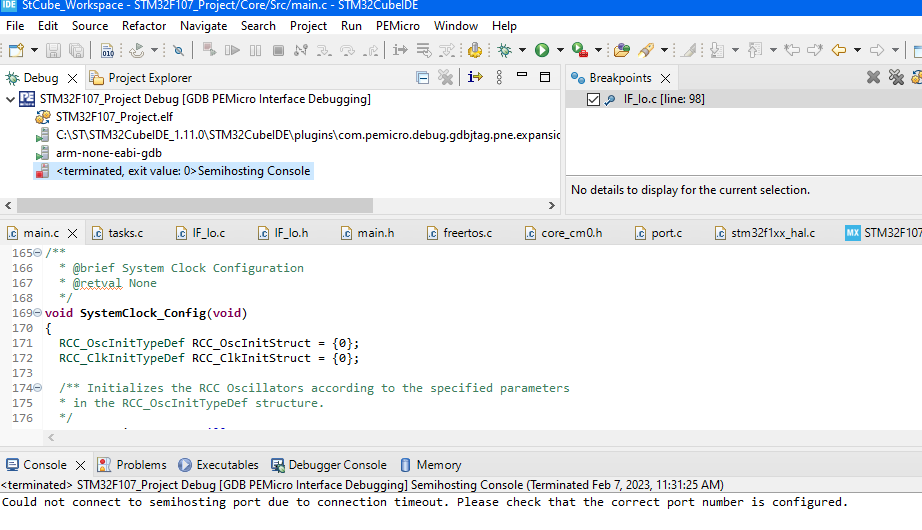This screenshot has width=922, height=530.
Task: Click the Run External Tools icon
Action: click(580, 51)
